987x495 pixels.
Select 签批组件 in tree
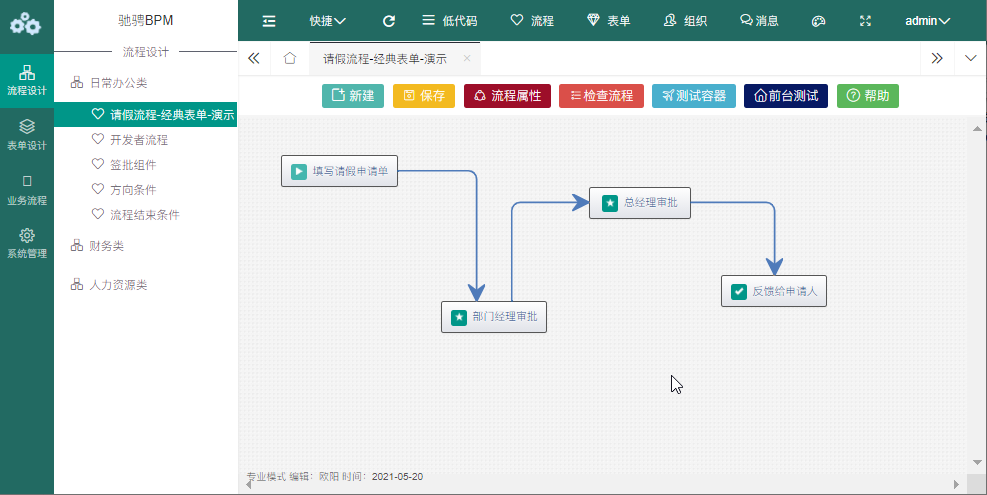click(x=133, y=164)
